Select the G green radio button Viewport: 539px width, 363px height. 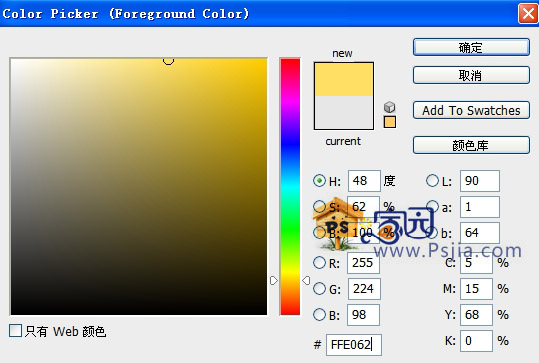(319, 289)
